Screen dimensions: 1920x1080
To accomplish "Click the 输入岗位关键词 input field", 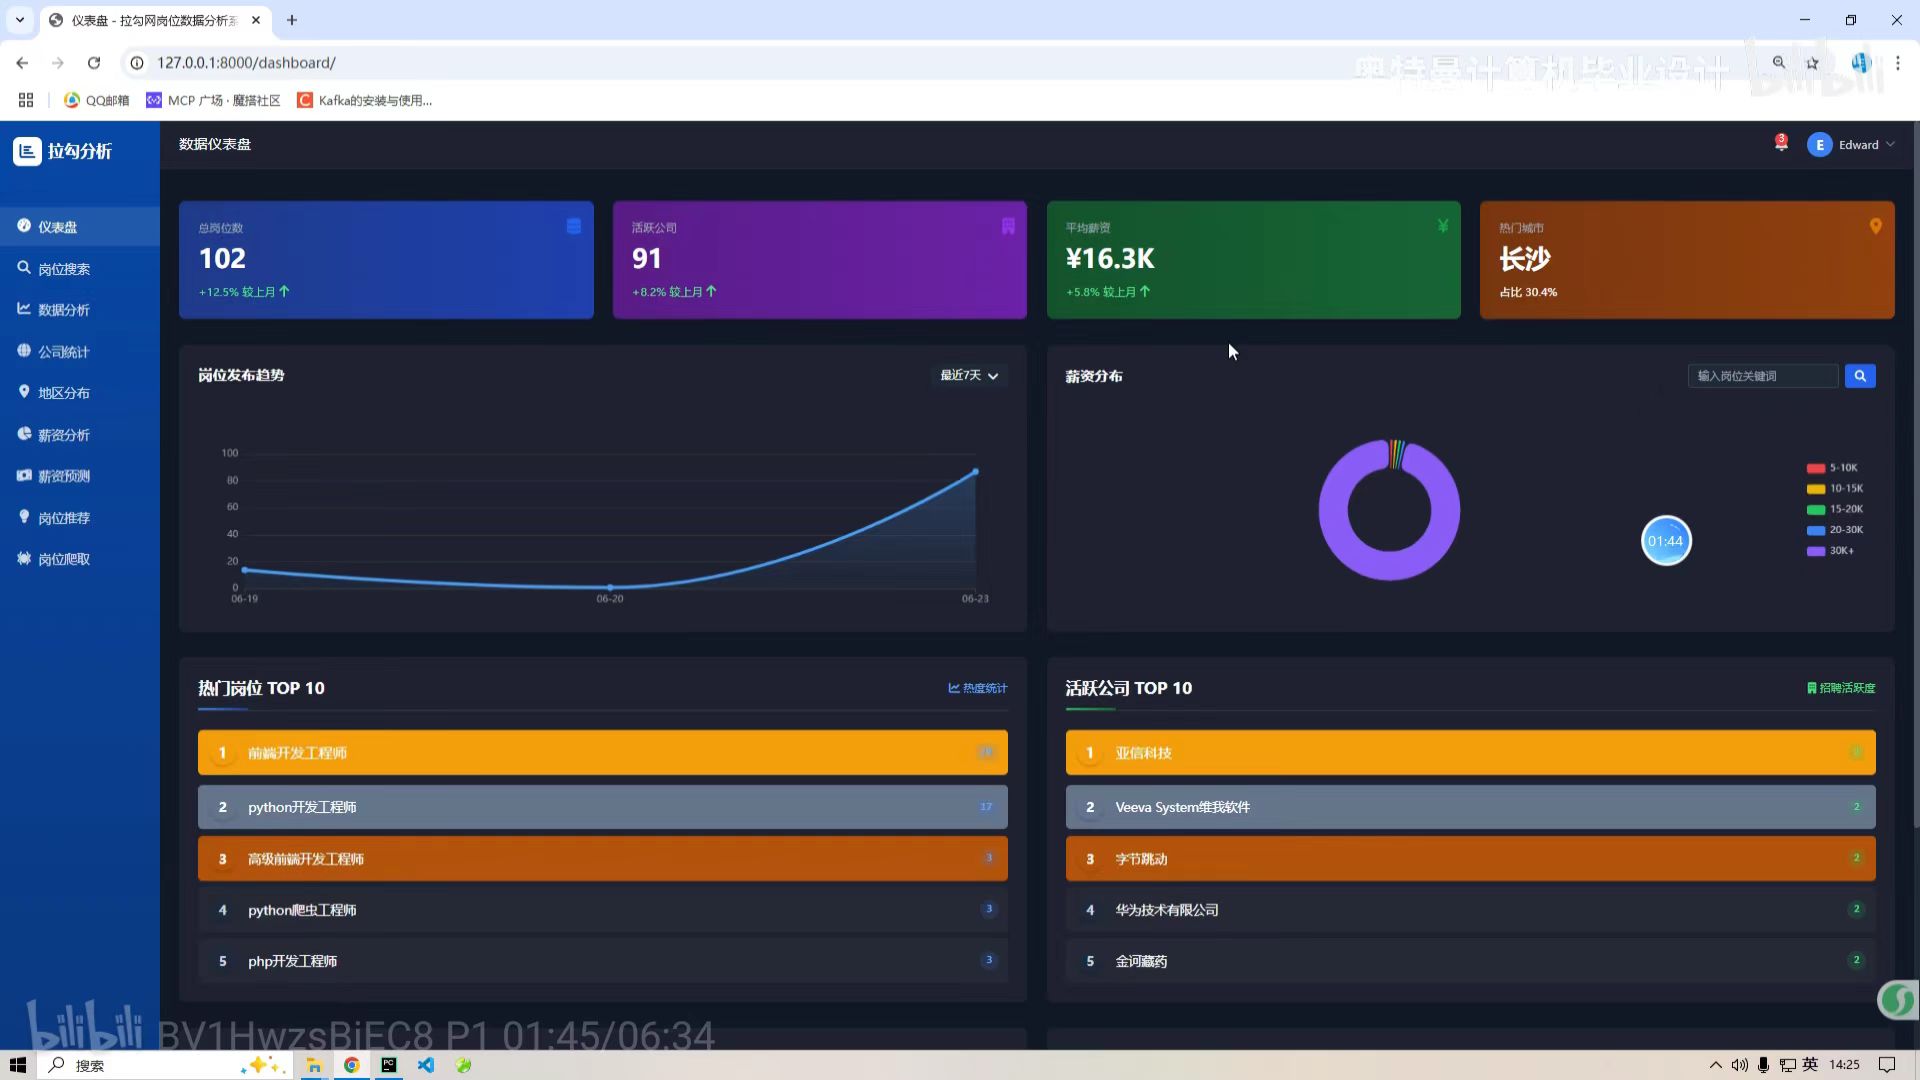I will (x=1762, y=376).
